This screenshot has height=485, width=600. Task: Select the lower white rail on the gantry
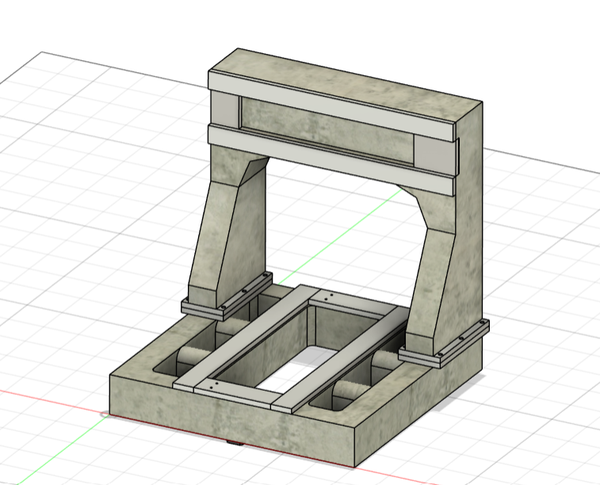click(331, 161)
